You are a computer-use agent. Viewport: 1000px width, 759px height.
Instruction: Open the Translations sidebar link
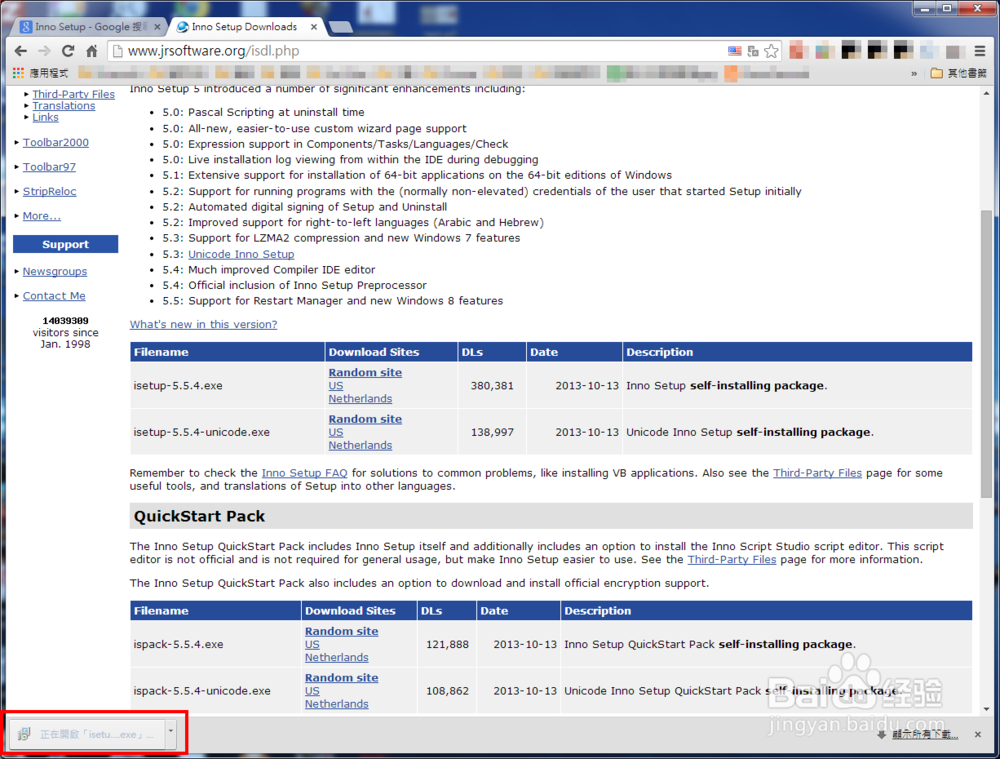[64, 105]
